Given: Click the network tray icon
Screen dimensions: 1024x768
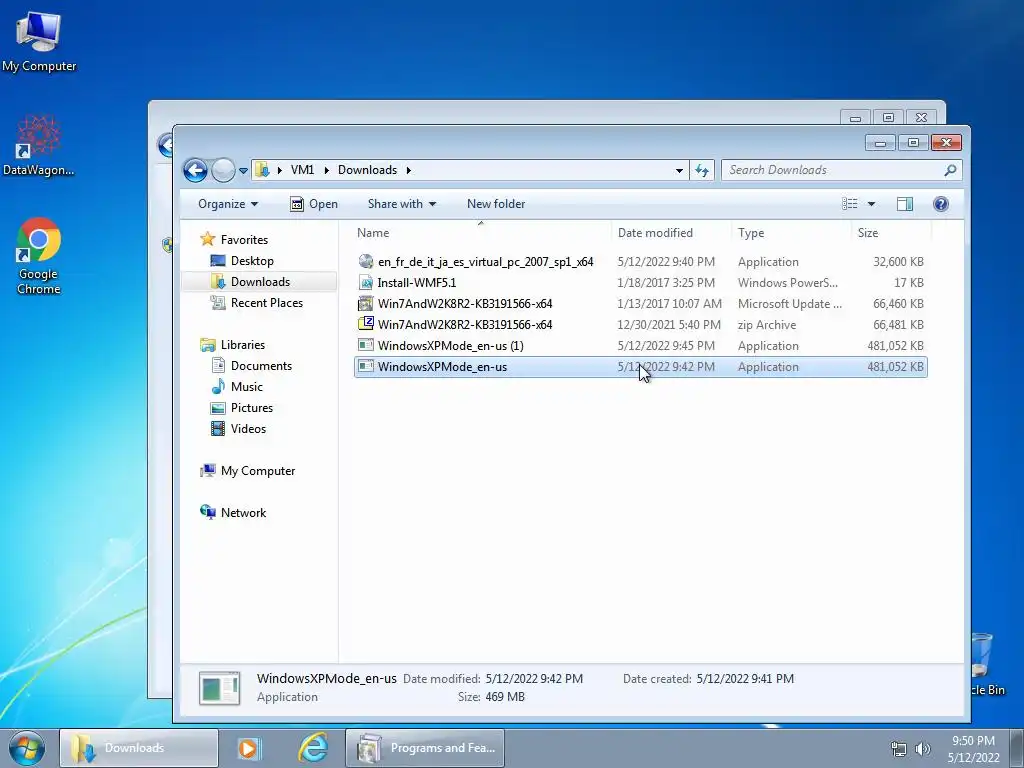Looking at the screenshot, I should 899,749.
